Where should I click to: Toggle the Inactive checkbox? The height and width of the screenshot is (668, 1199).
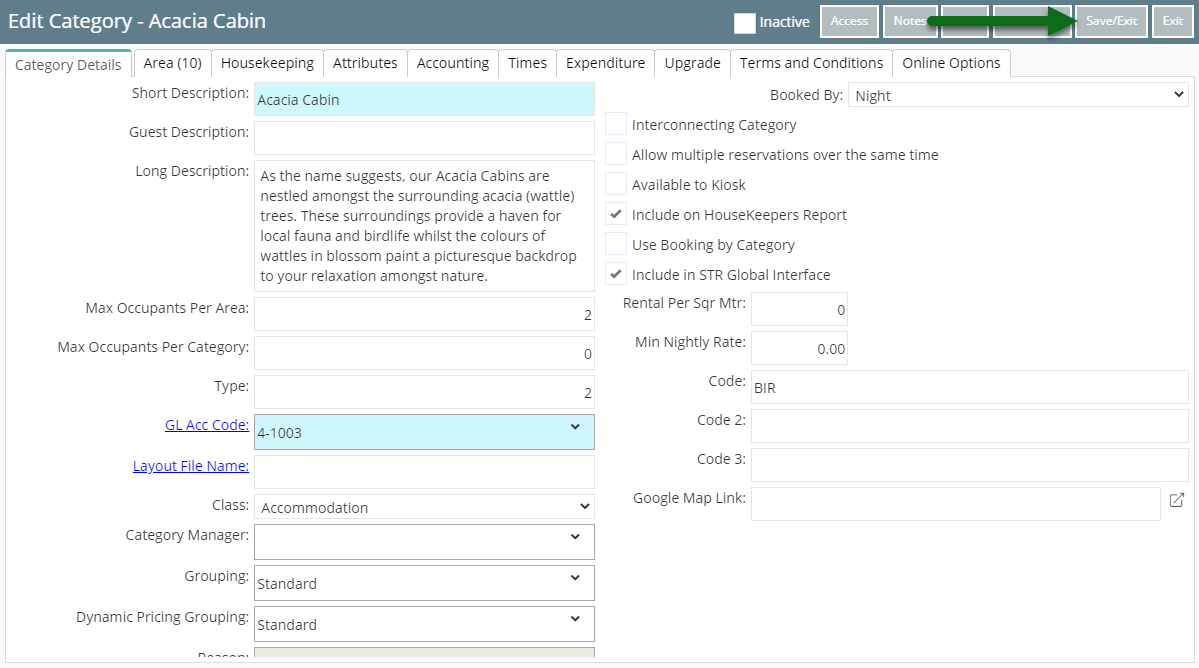pos(745,23)
